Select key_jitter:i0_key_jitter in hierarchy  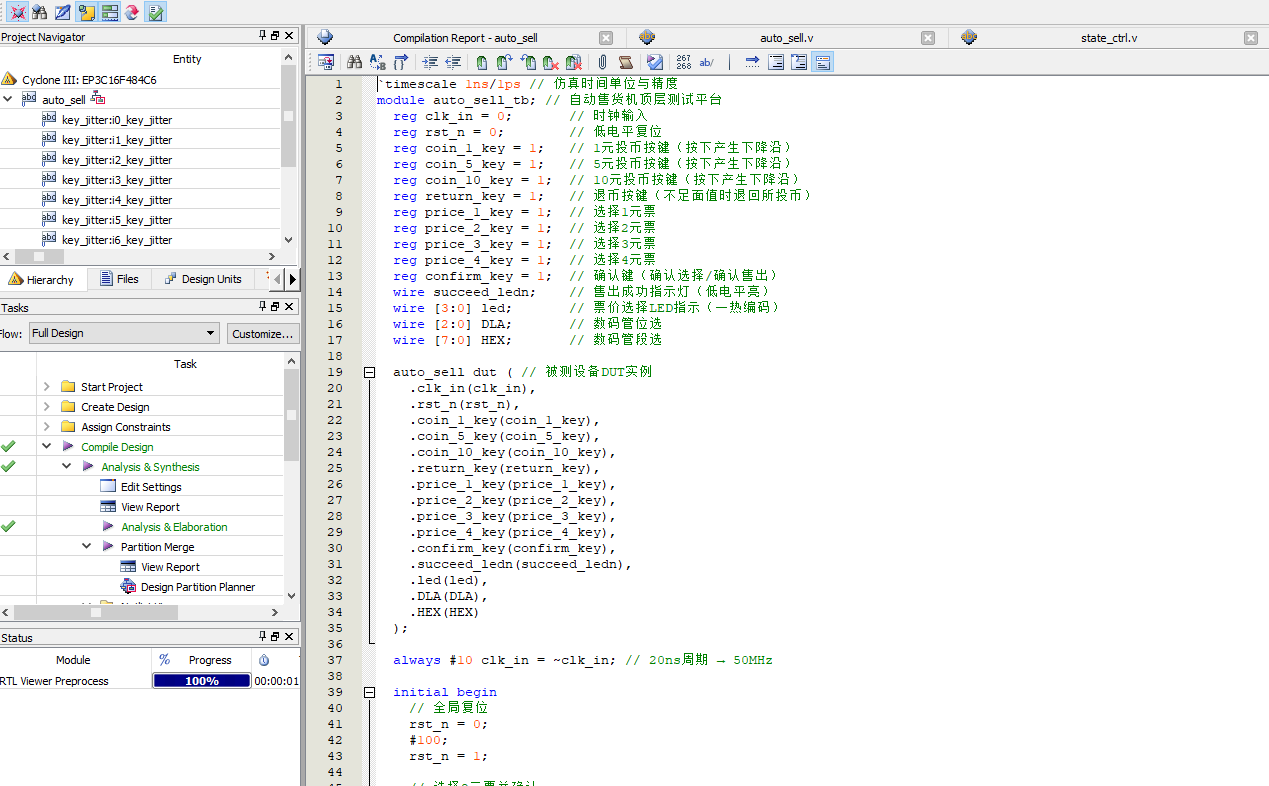click(117, 120)
